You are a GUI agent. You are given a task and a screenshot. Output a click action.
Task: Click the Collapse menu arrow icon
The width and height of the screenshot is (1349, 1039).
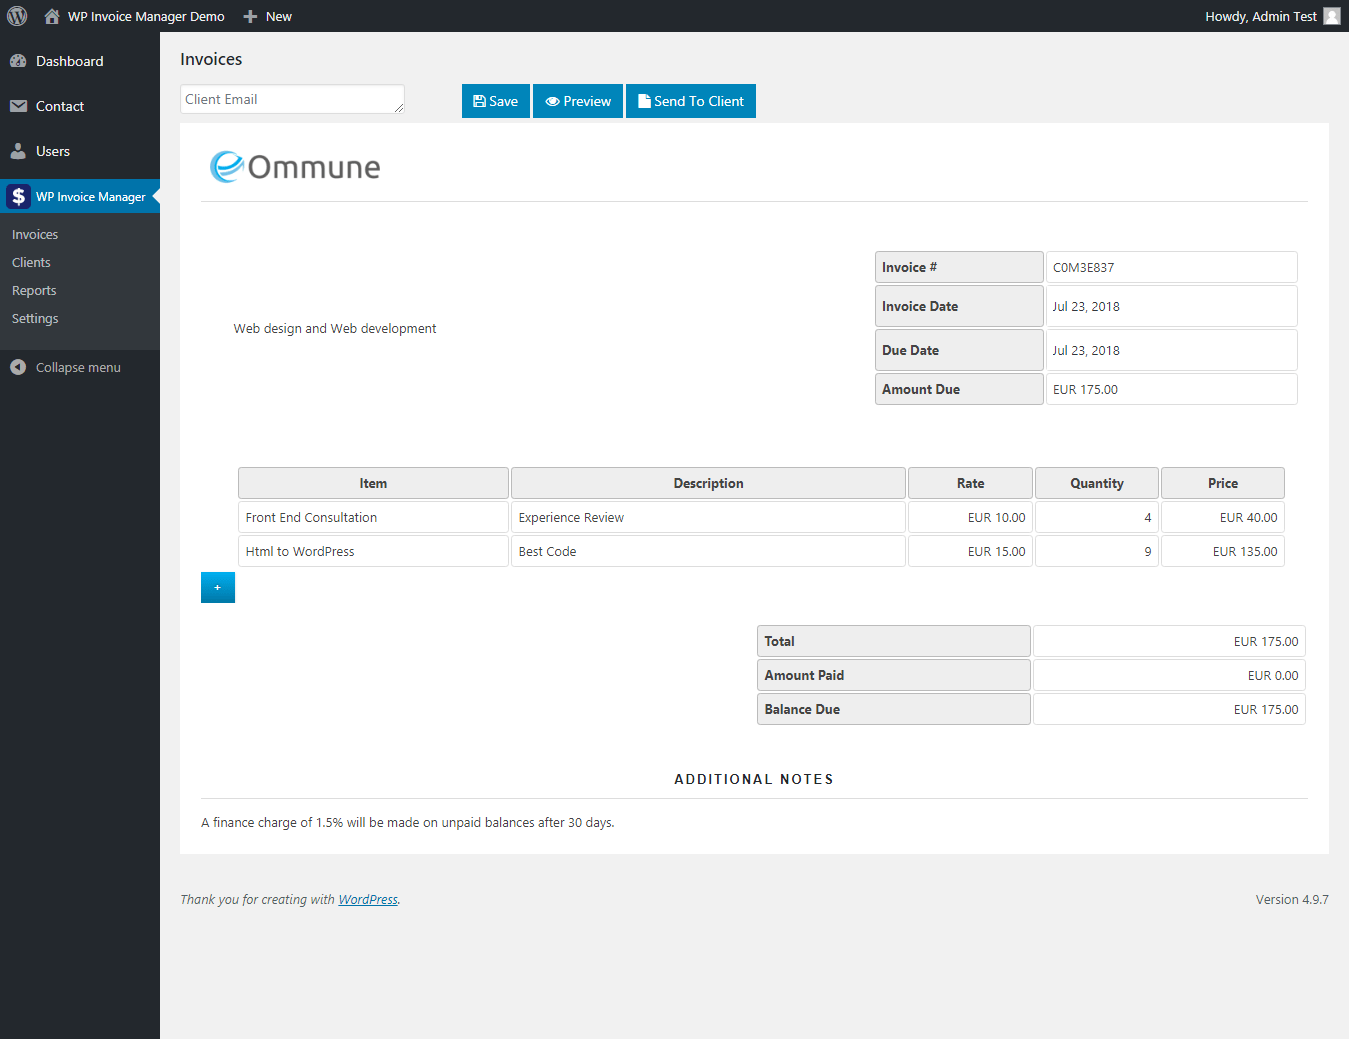pyautogui.click(x=18, y=367)
